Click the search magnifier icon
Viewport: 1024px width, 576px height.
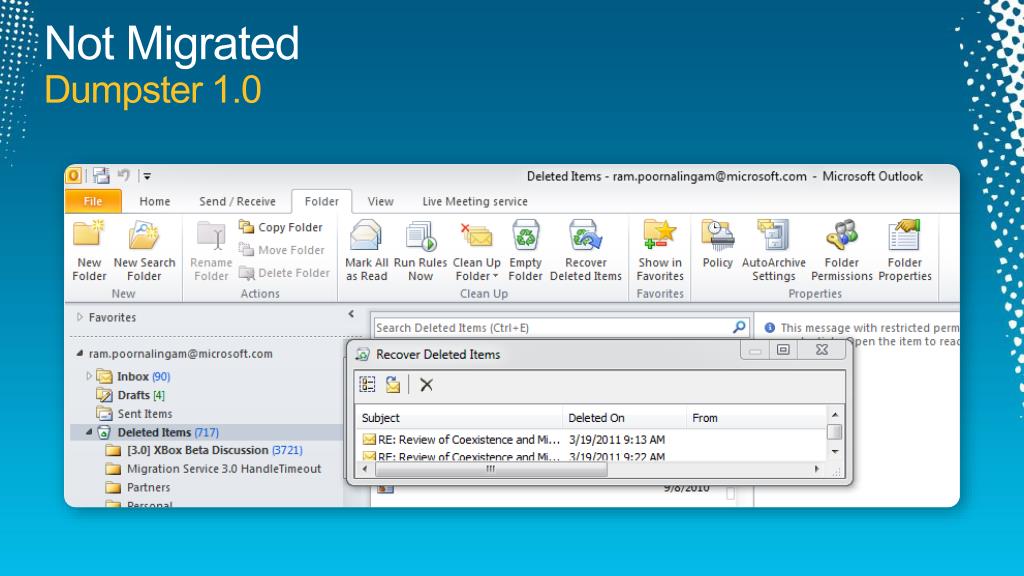pyautogui.click(x=739, y=327)
